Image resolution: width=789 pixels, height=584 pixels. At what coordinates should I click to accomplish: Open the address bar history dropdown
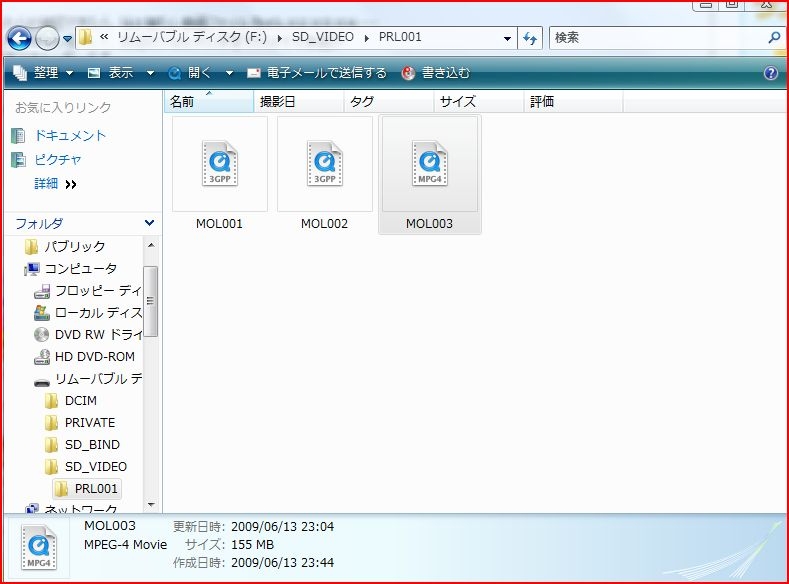(x=507, y=38)
